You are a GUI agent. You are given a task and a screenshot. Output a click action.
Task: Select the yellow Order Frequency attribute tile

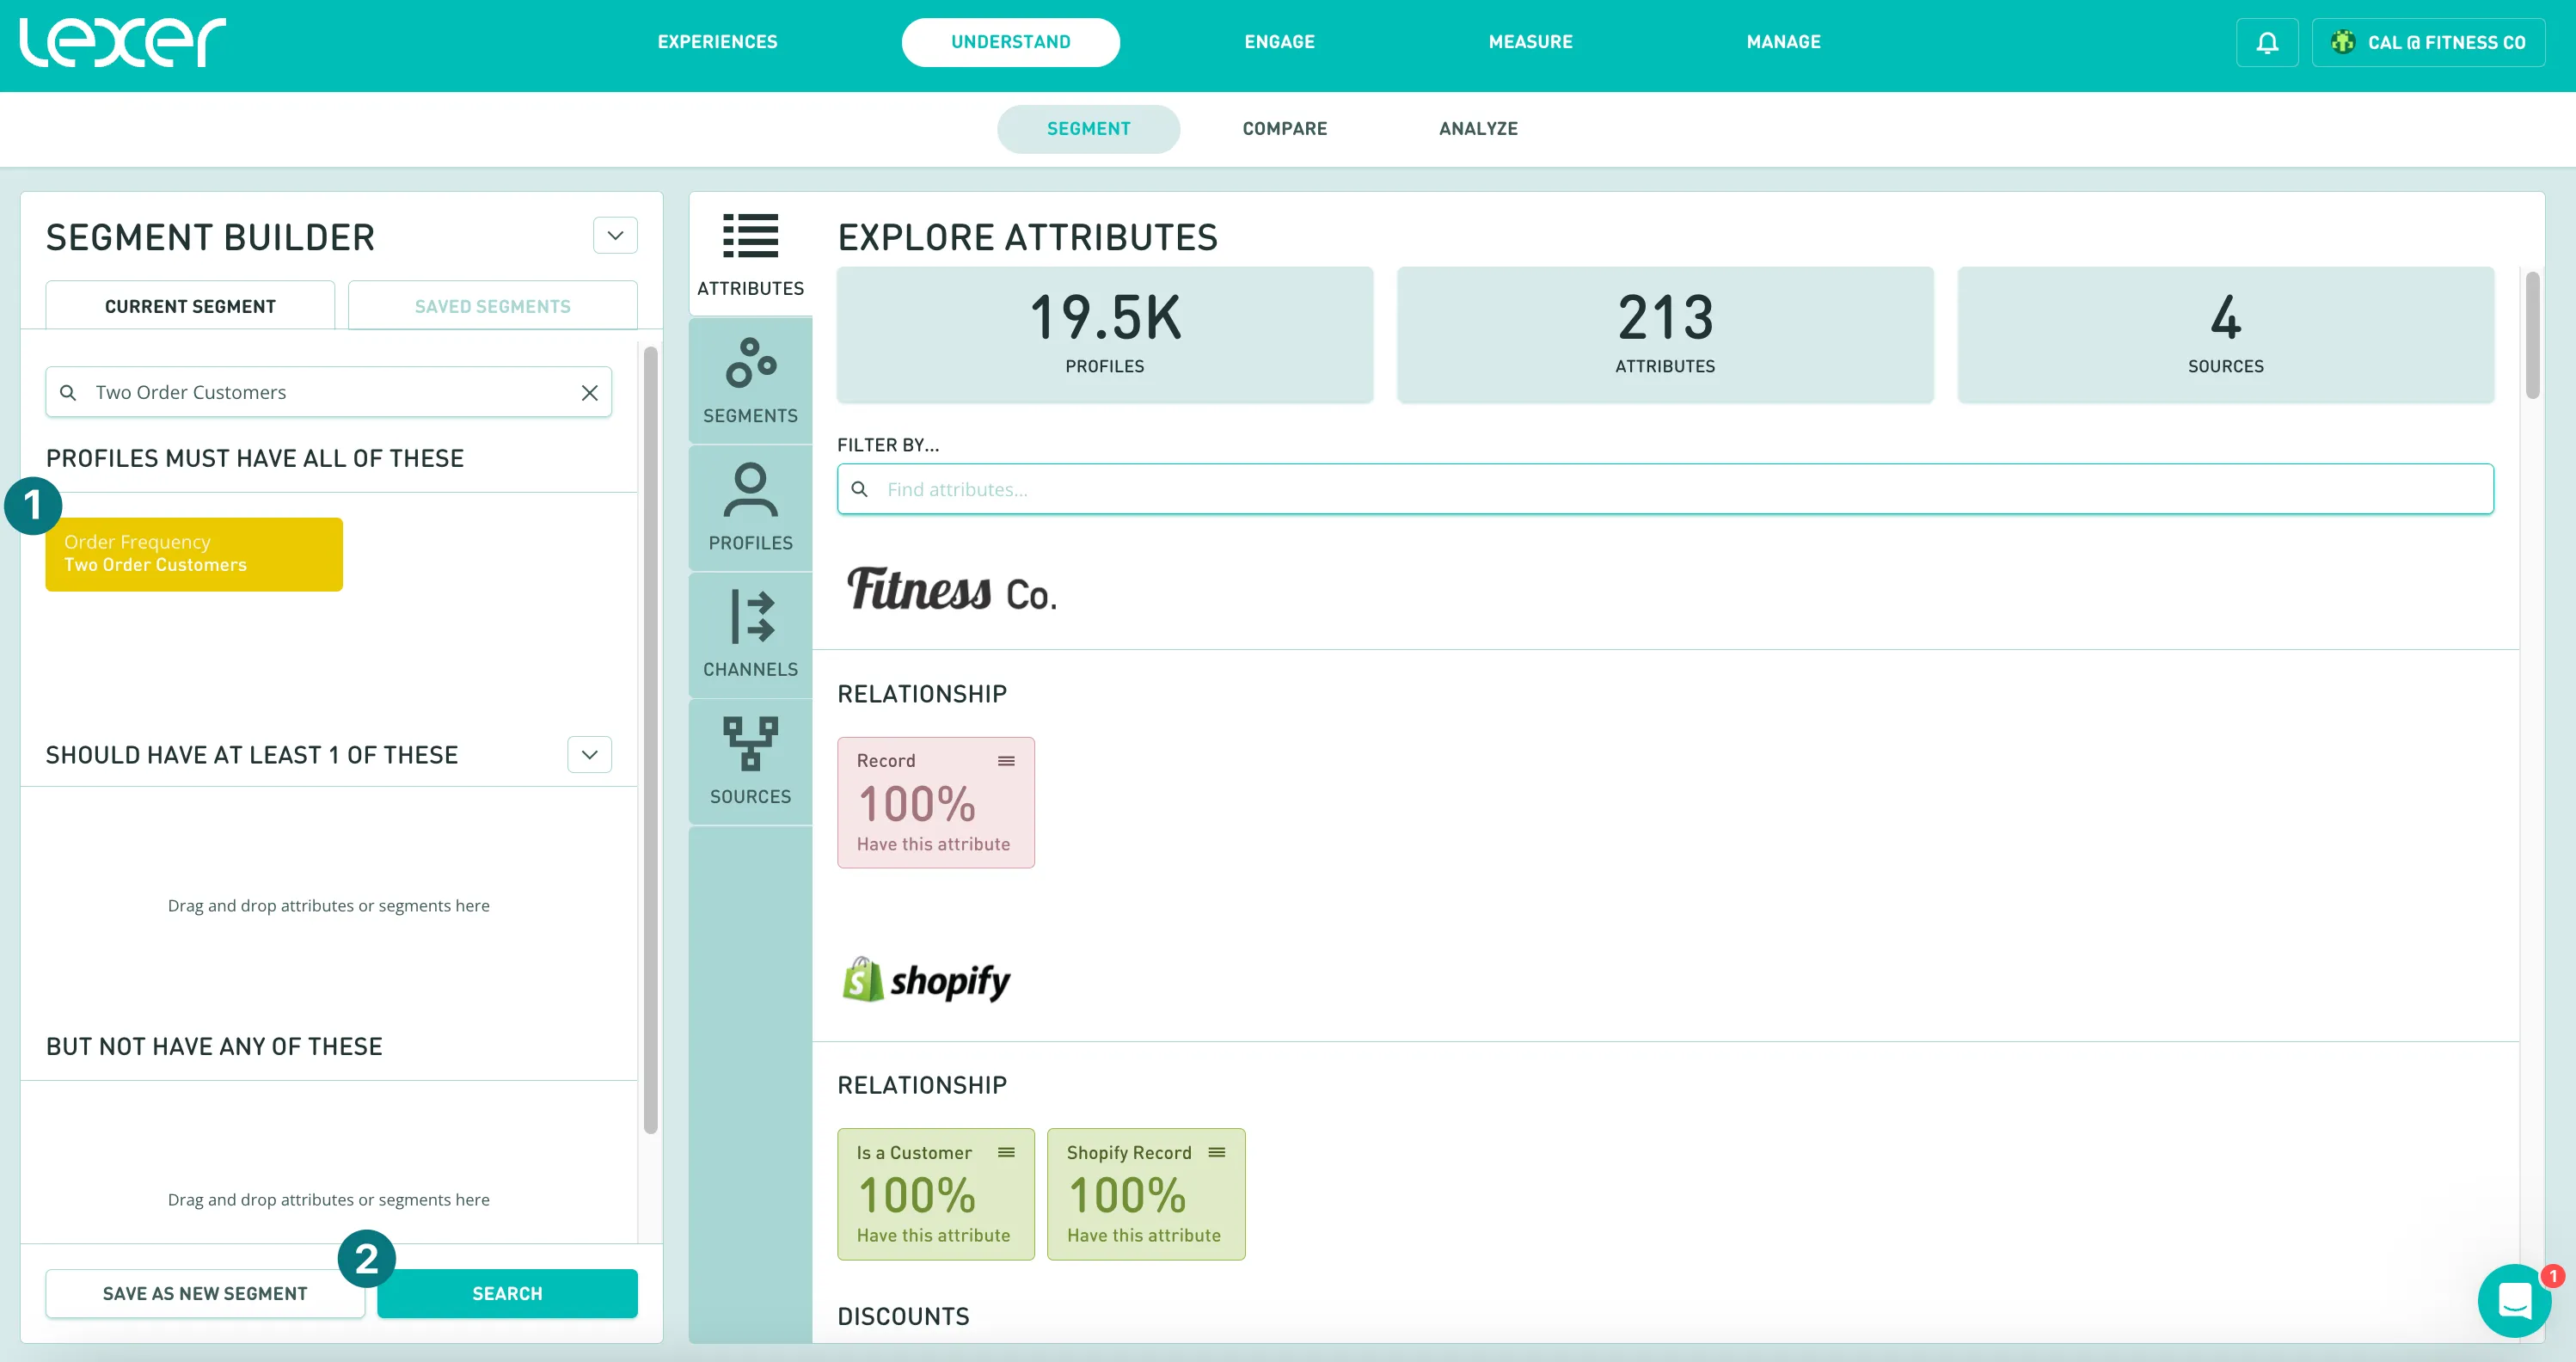point(194,554)
